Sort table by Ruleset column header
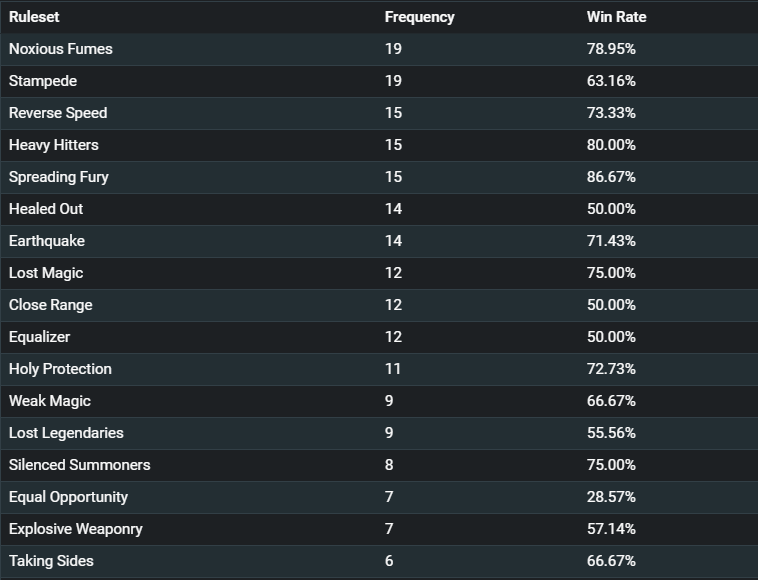 tap(34, 17)
